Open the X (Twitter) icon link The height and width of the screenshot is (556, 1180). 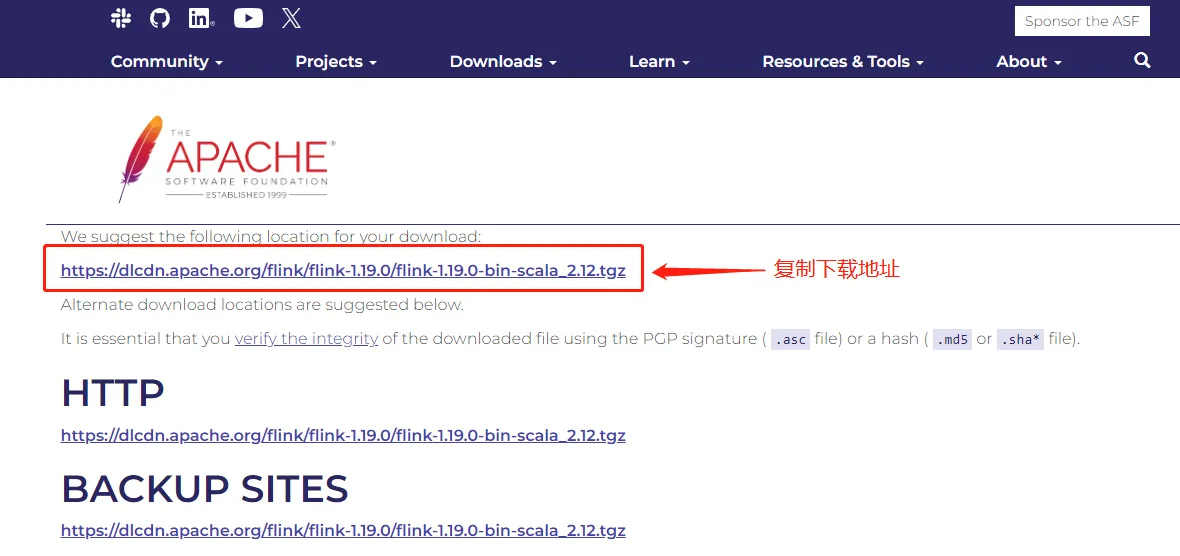[291, 19]
